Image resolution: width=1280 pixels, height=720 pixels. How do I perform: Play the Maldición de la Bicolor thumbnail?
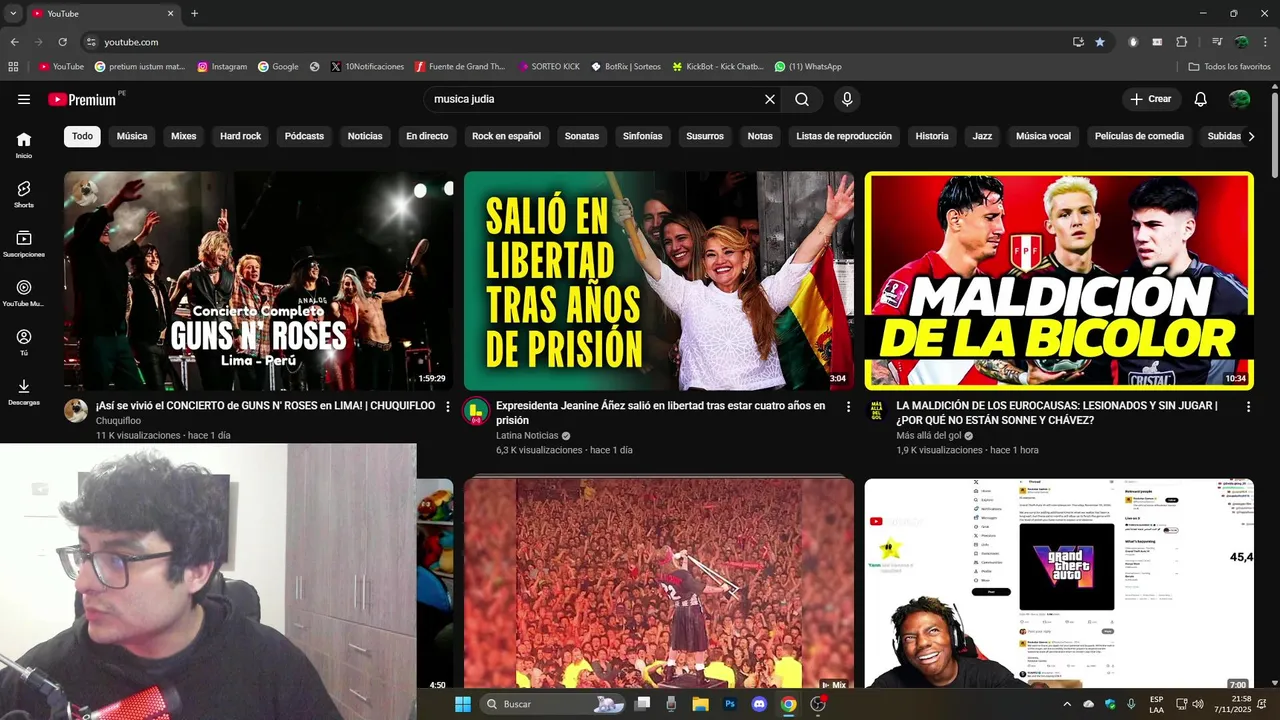[x=1059, y=281]
